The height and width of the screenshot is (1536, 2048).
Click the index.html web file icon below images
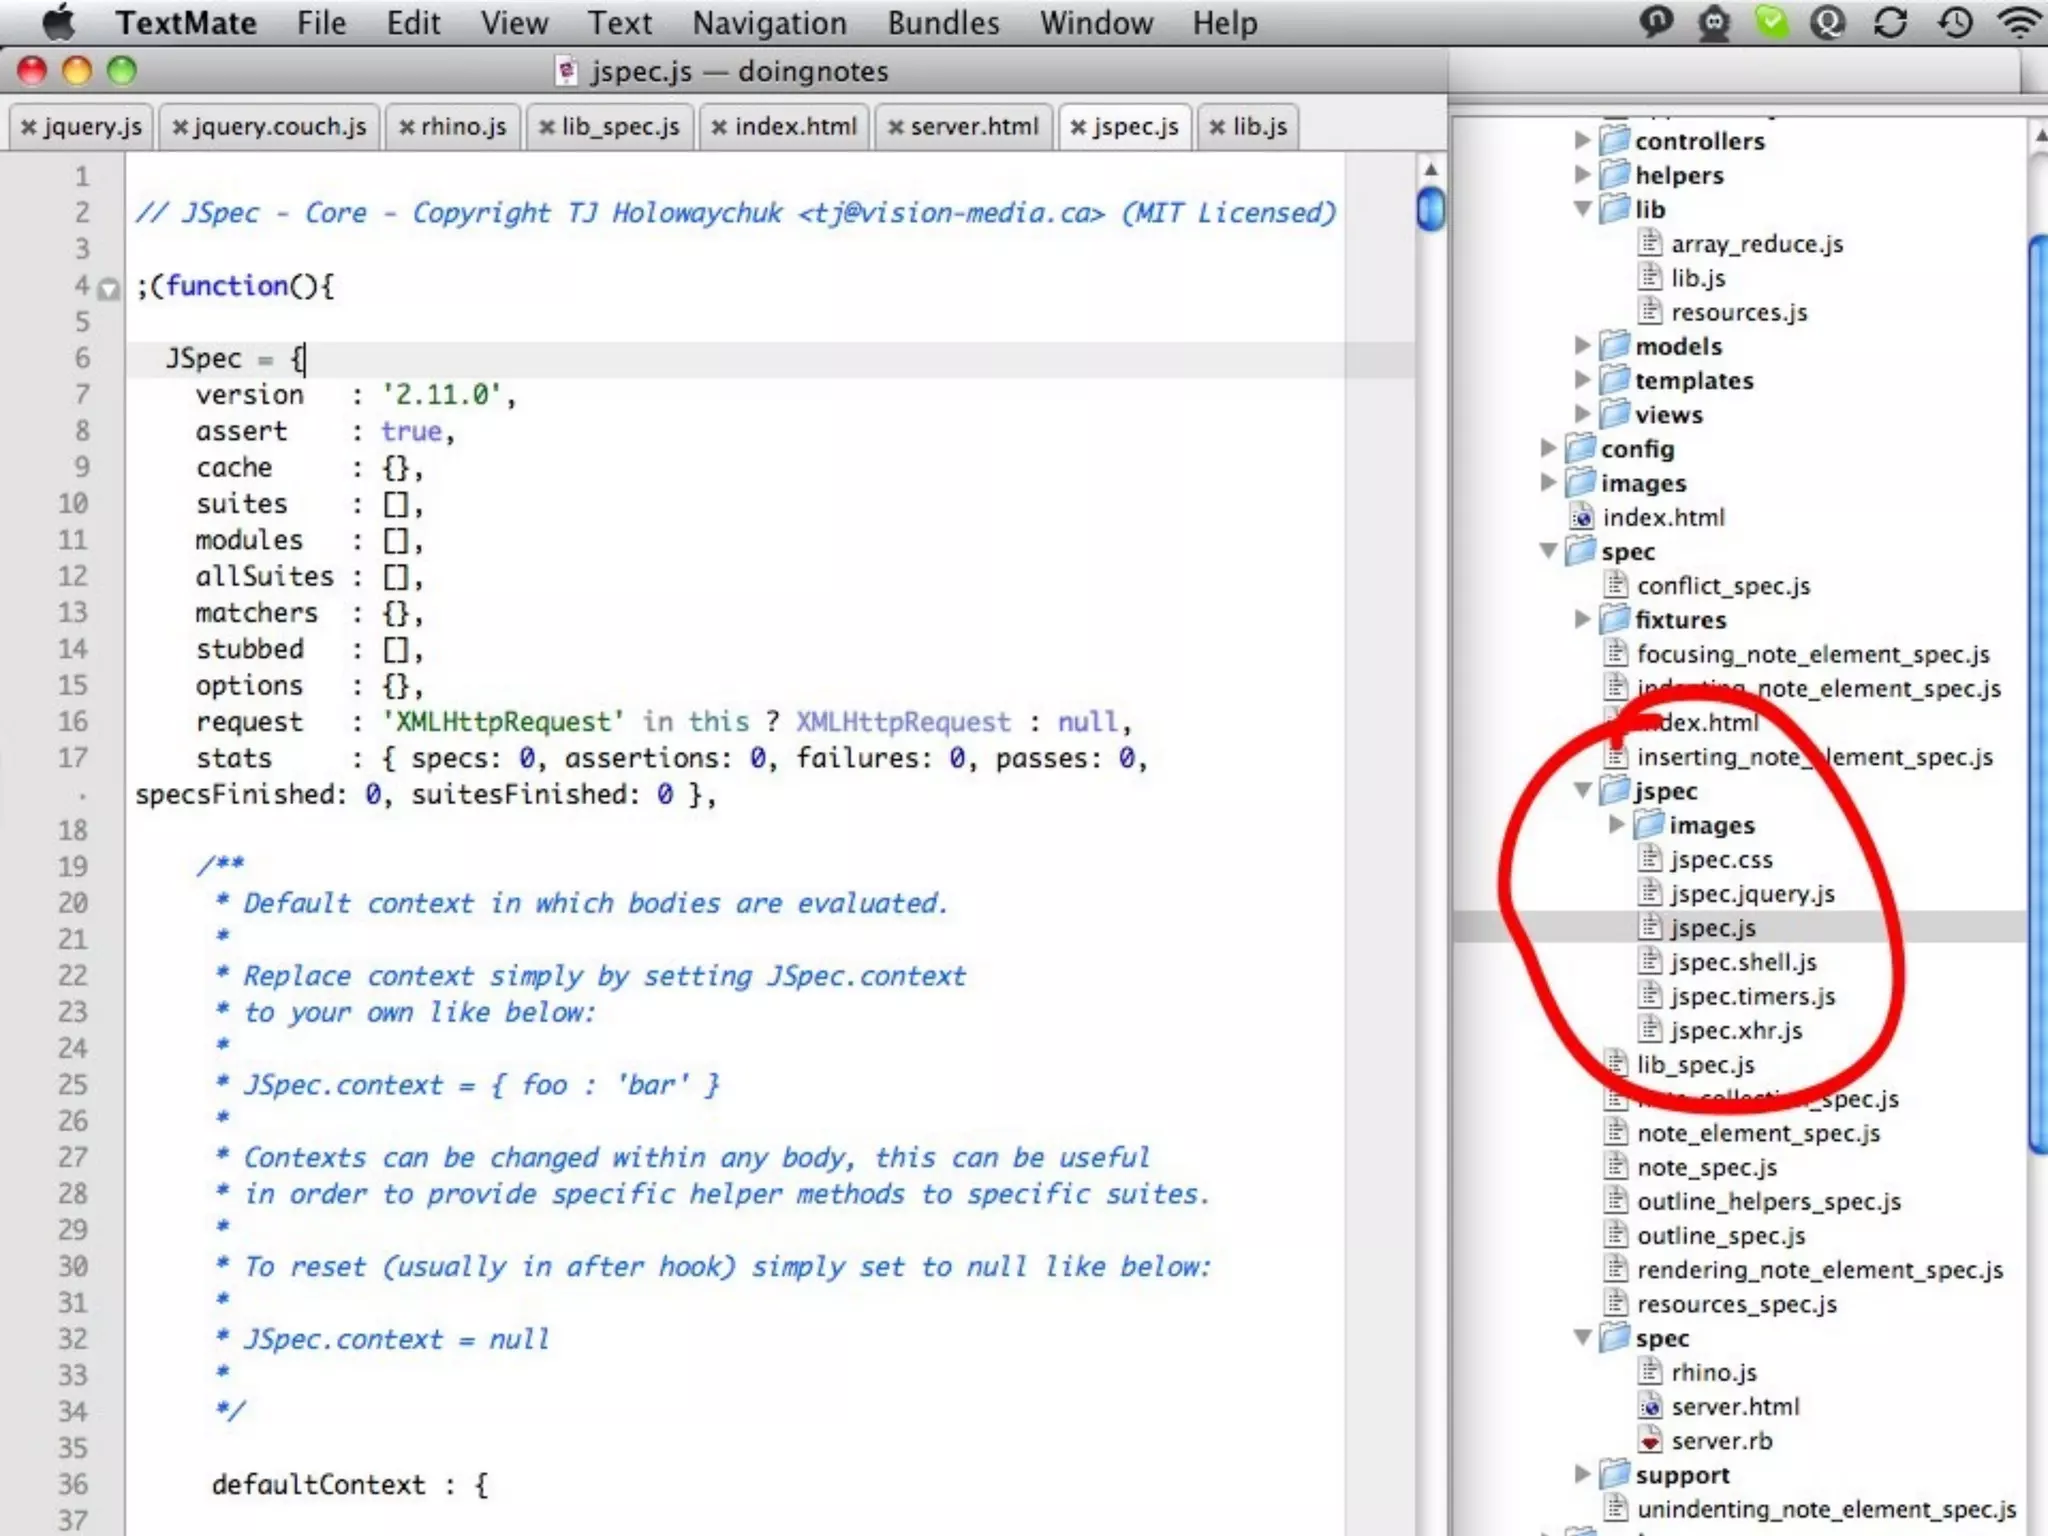pos(1582,517)
